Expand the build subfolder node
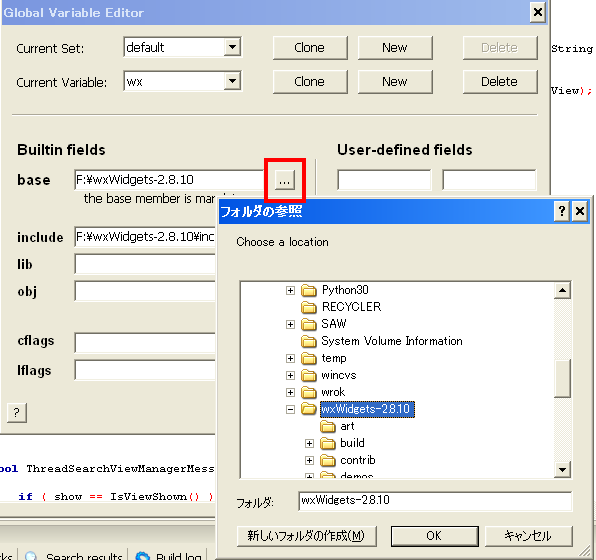596x560 pixels. point(309,444)
